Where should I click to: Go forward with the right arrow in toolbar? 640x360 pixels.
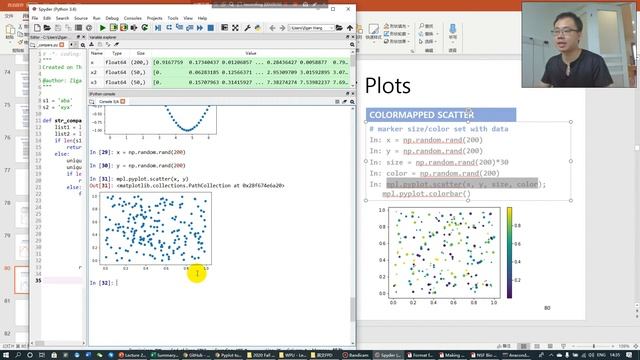[282, 28]
